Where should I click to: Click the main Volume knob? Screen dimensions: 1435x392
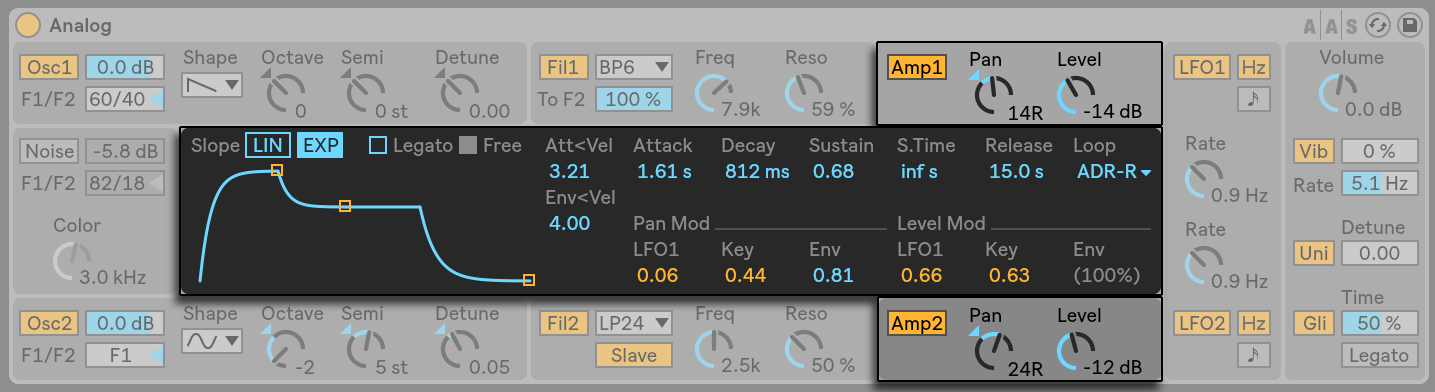[x=1339, y=92]
